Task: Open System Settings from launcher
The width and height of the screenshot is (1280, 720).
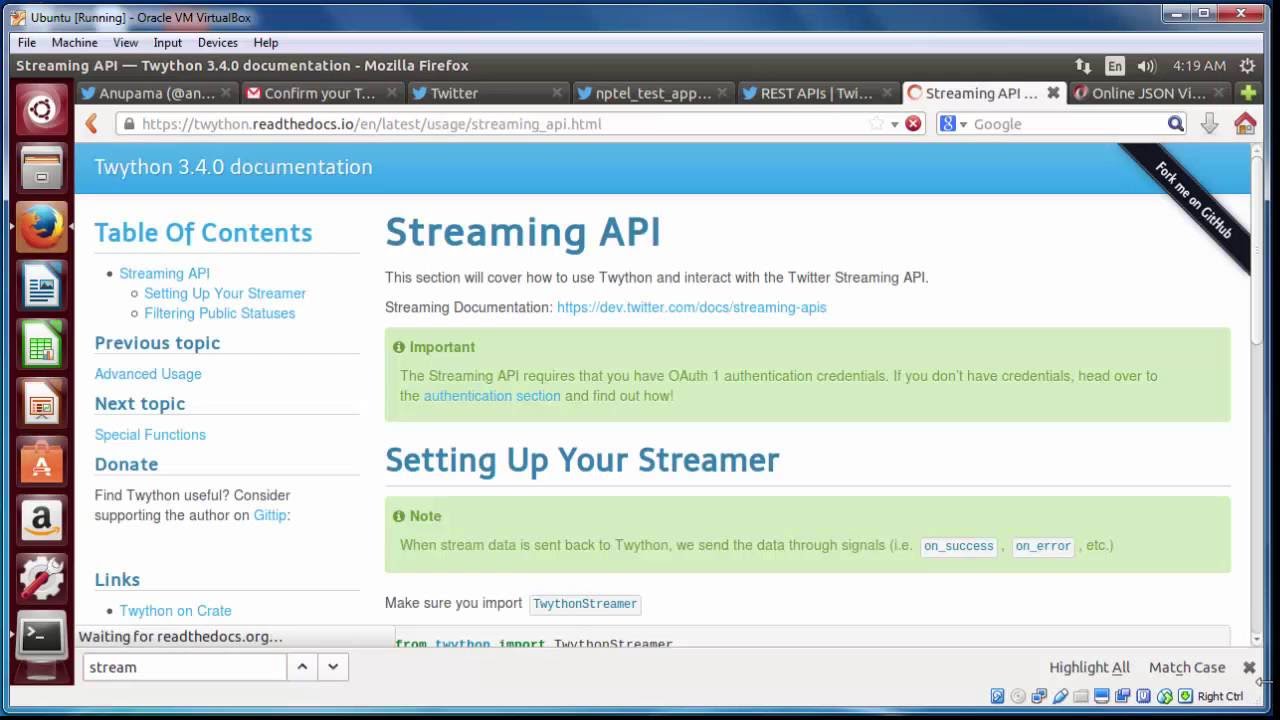Action: pos(41,577)
